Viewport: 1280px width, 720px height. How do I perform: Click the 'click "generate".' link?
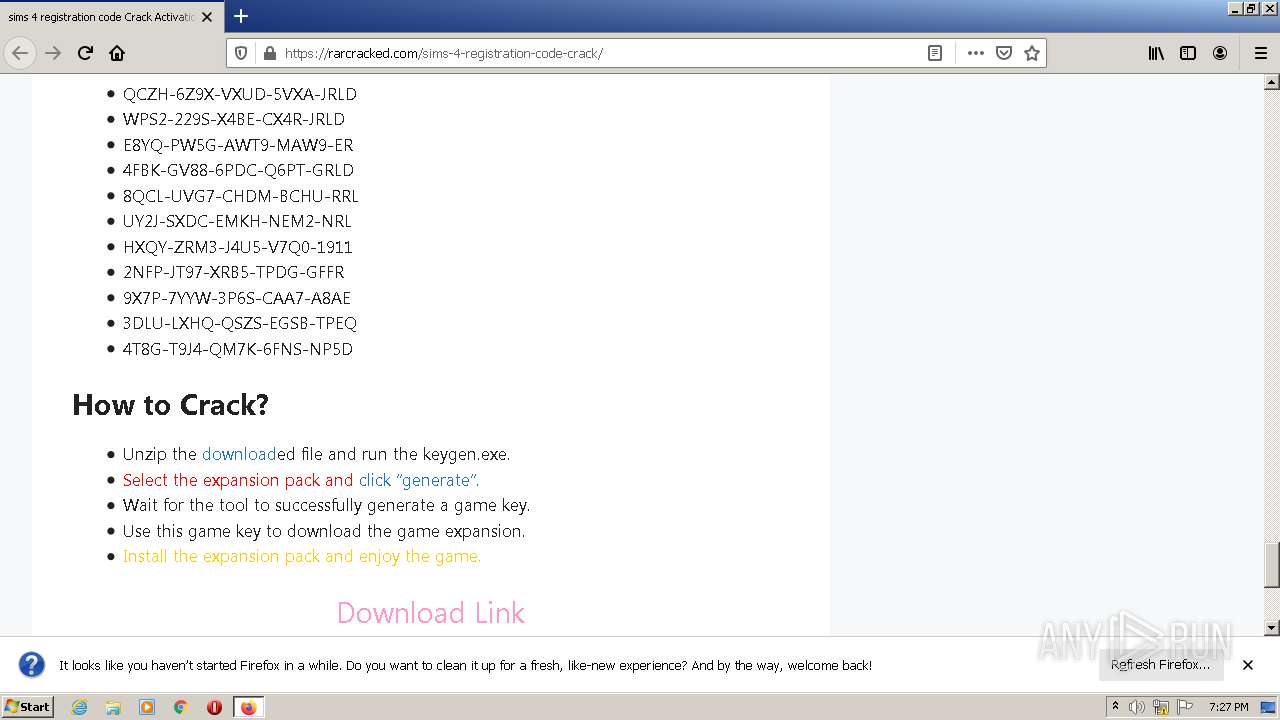419,480
